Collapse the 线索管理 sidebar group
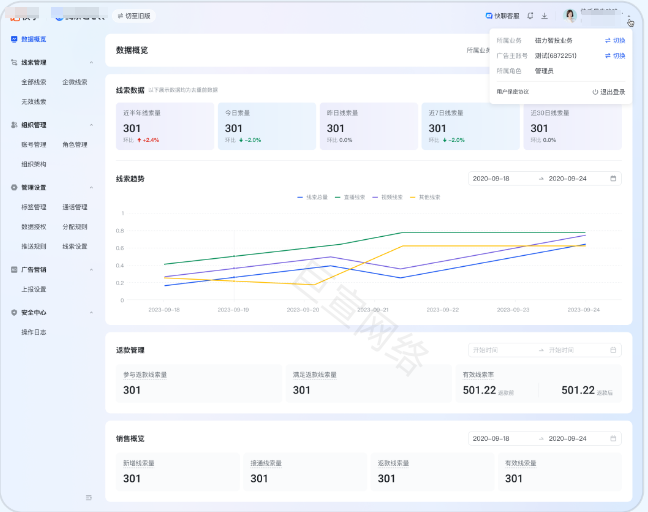 pos(91,62)
